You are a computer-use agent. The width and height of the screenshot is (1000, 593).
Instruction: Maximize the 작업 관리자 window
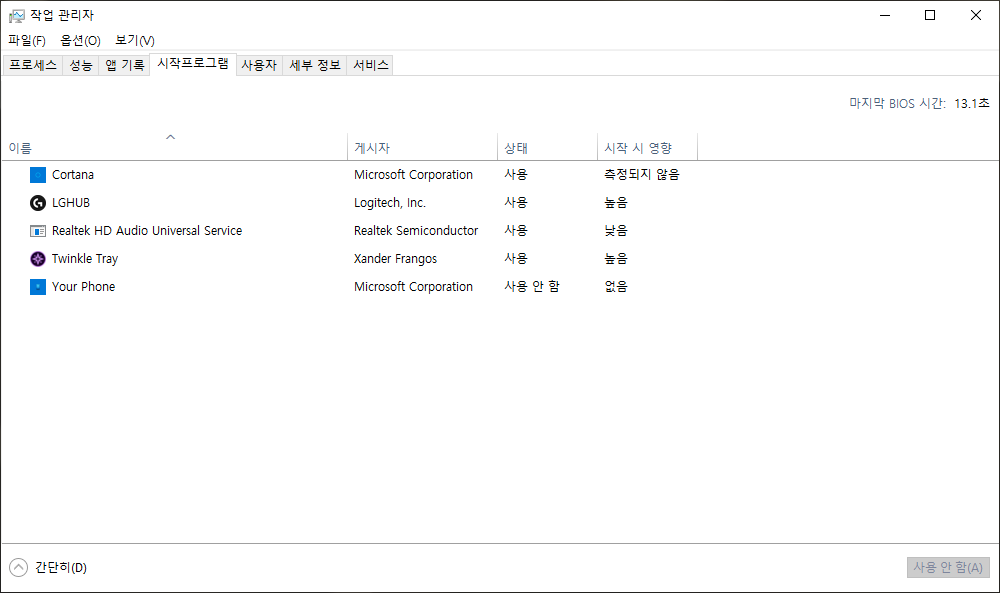[x=930, y=15]
